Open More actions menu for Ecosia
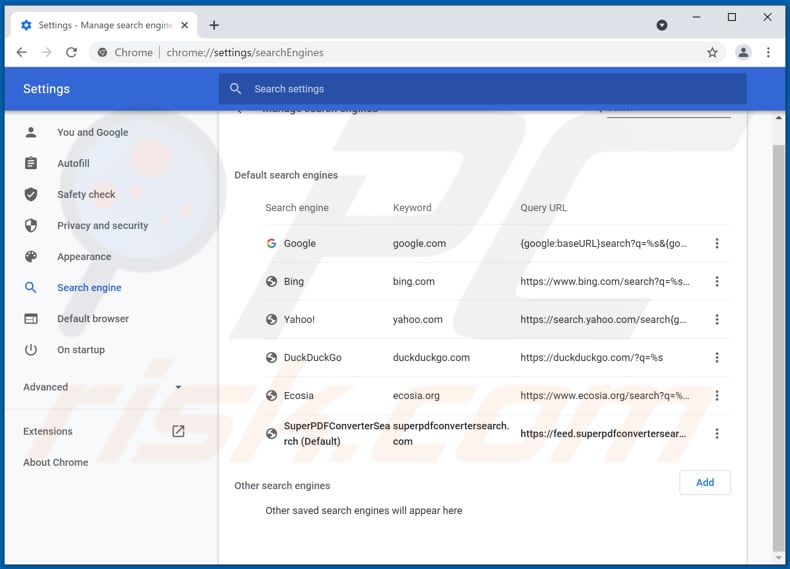Screen dimensions: 790x569 (x=717, y=396)
